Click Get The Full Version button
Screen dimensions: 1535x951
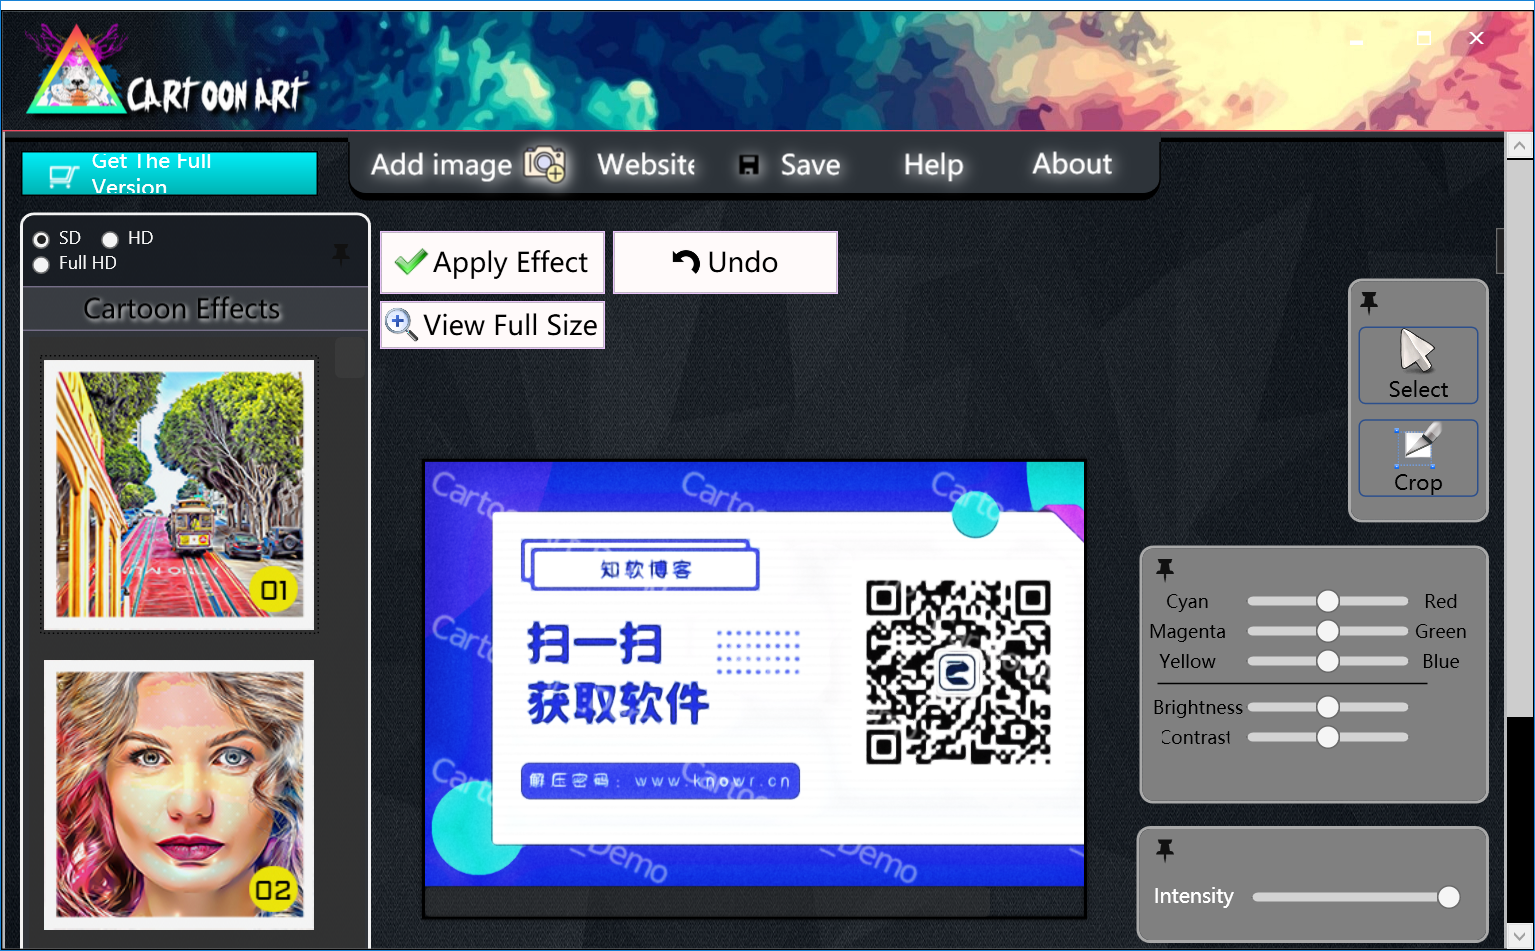[x=169, y=174]
